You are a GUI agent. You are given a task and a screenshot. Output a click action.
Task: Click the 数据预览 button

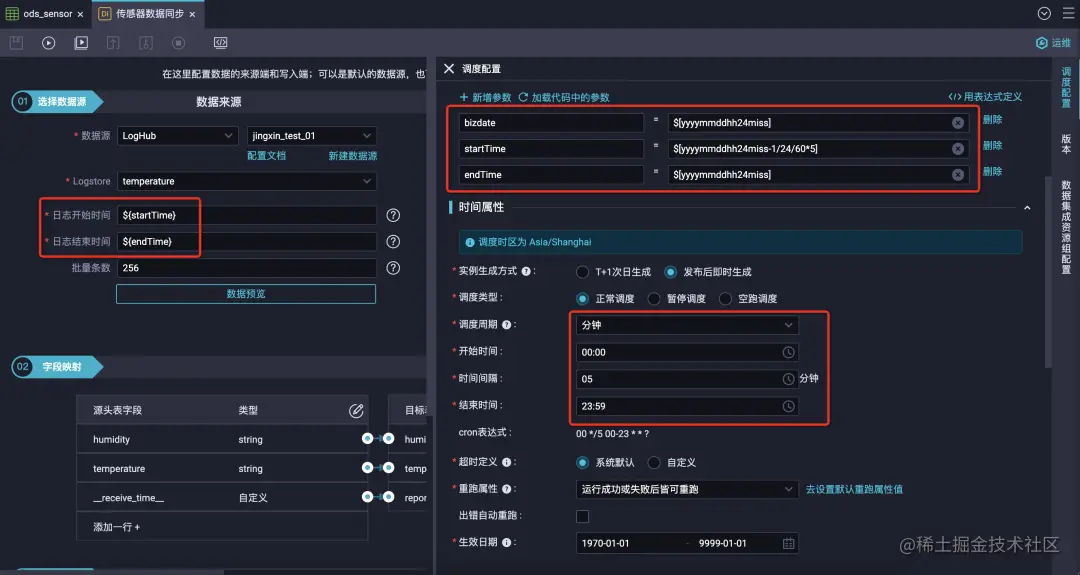coord(246,294)
